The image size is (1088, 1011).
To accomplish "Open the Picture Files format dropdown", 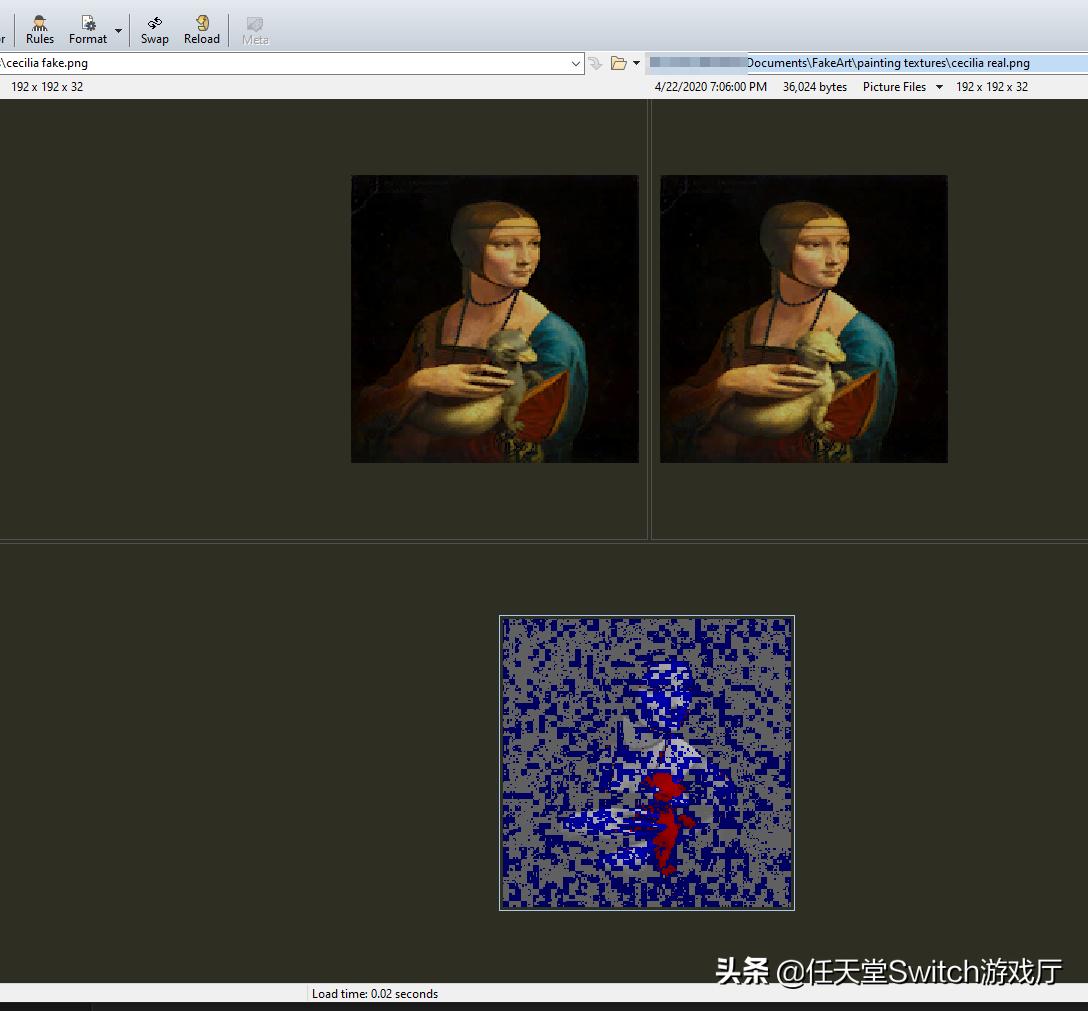I will point(903,87).
